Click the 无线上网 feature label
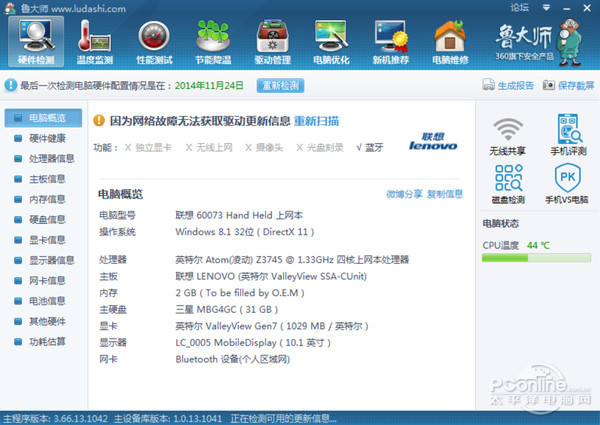 pos(214,147)
